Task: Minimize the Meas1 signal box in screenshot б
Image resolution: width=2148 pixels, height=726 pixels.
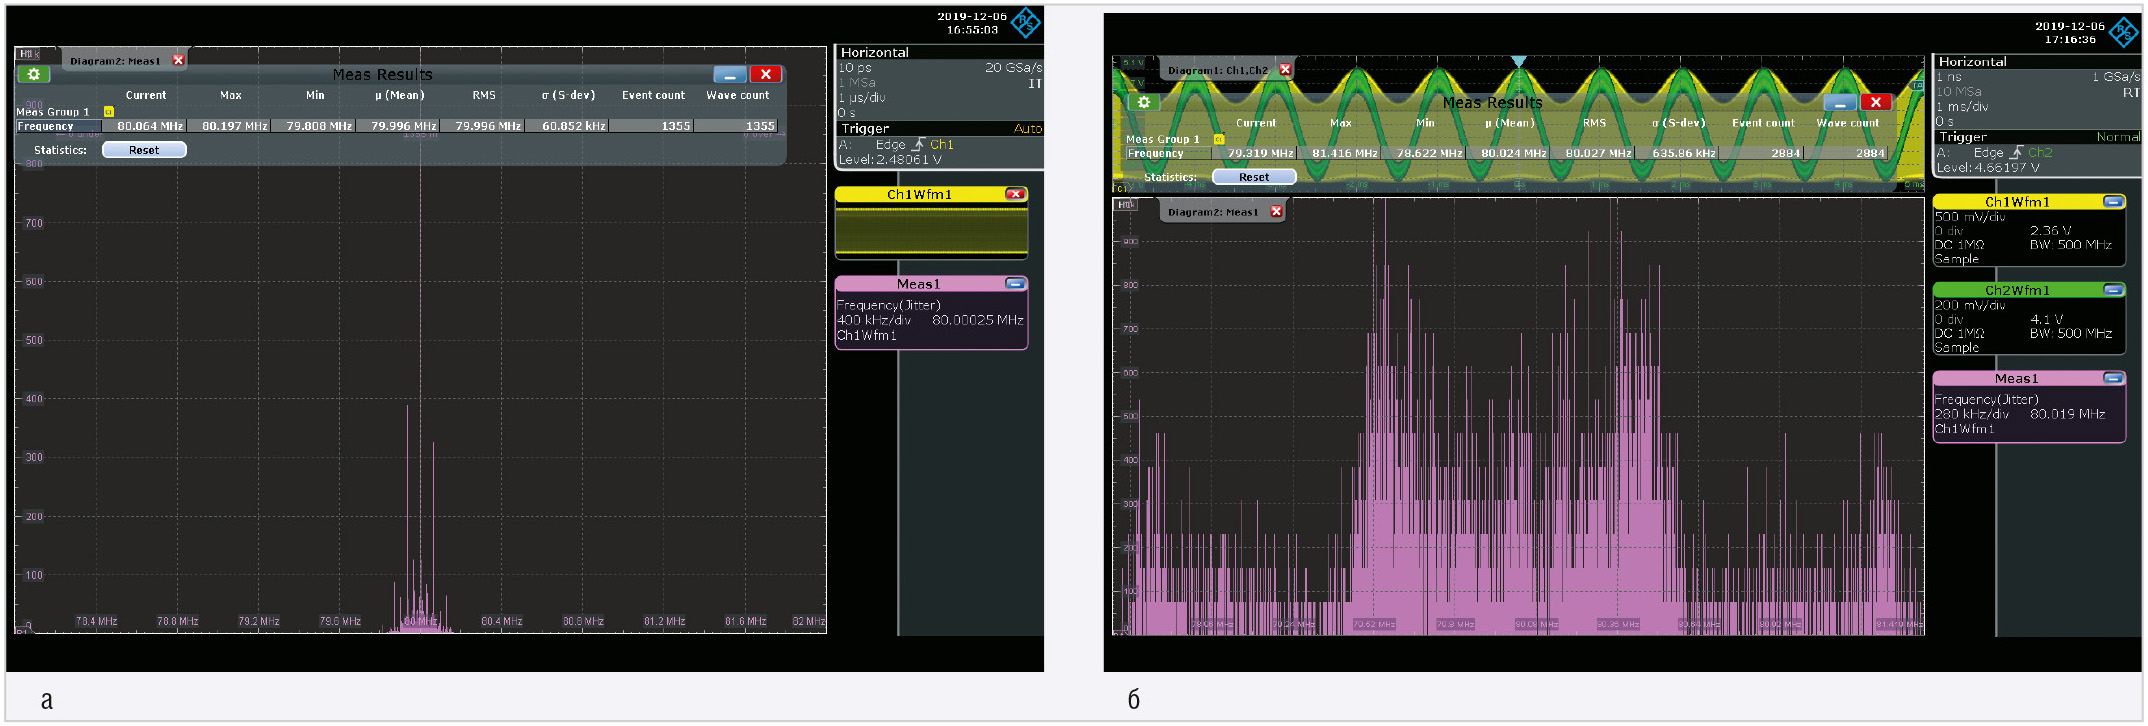Action: point(2113,378)
